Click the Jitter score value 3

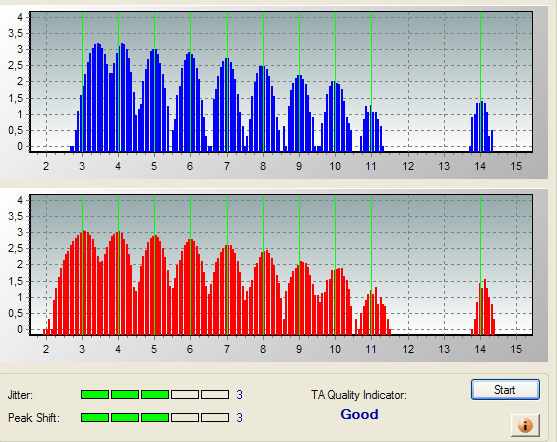coord(239,395)
